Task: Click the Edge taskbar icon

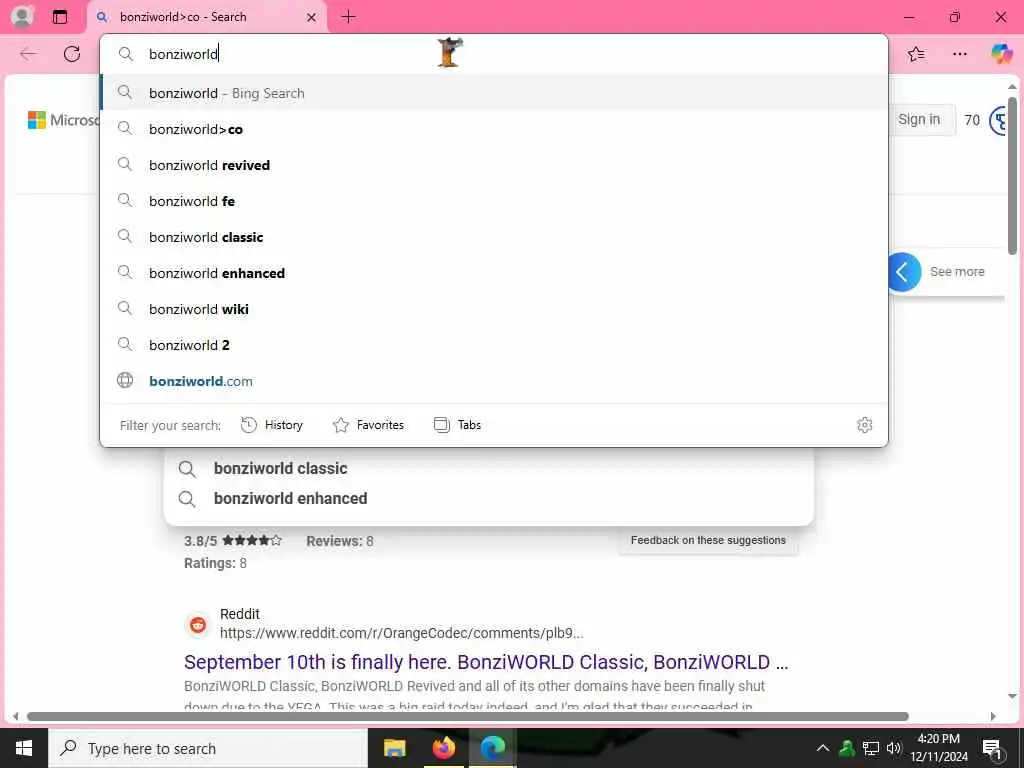Action: pyautogui.click(x=492, y=748)
